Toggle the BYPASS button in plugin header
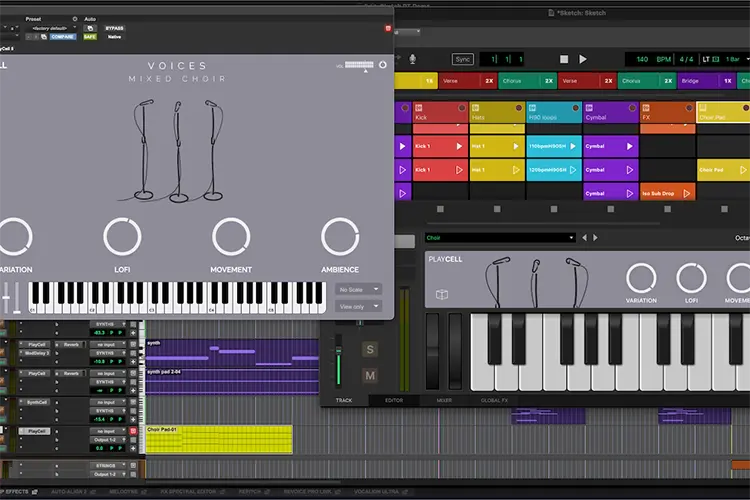Viewport: 750px width, 500px height. (x=114, y=28)
